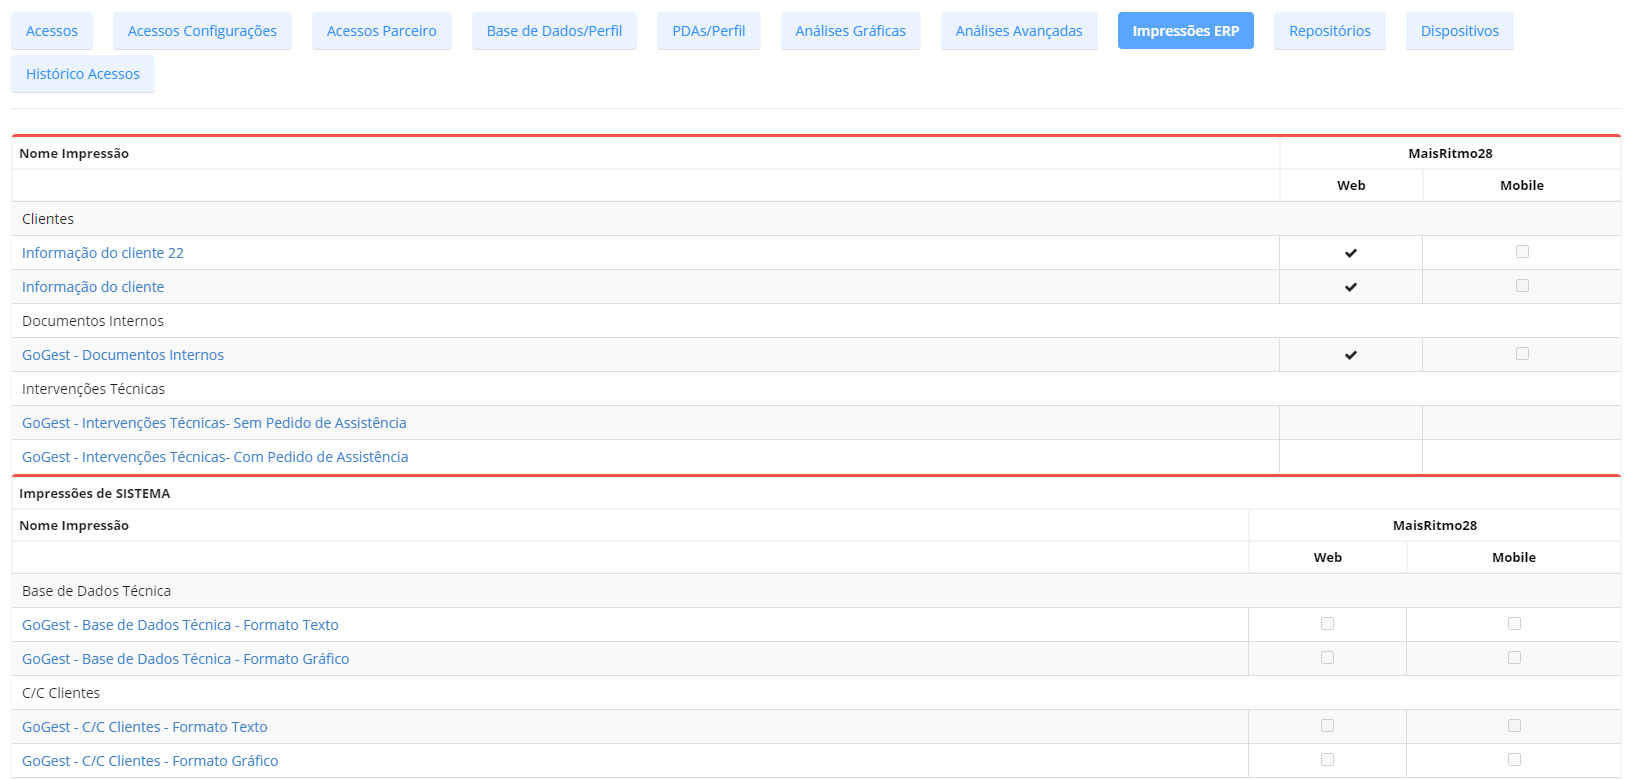The height and width of the screenshot is (779, 1633).
Task: Toggle Mobile checkbox for Base de Dados Técnica - Formato Texto
Action: pos(1514,624)
